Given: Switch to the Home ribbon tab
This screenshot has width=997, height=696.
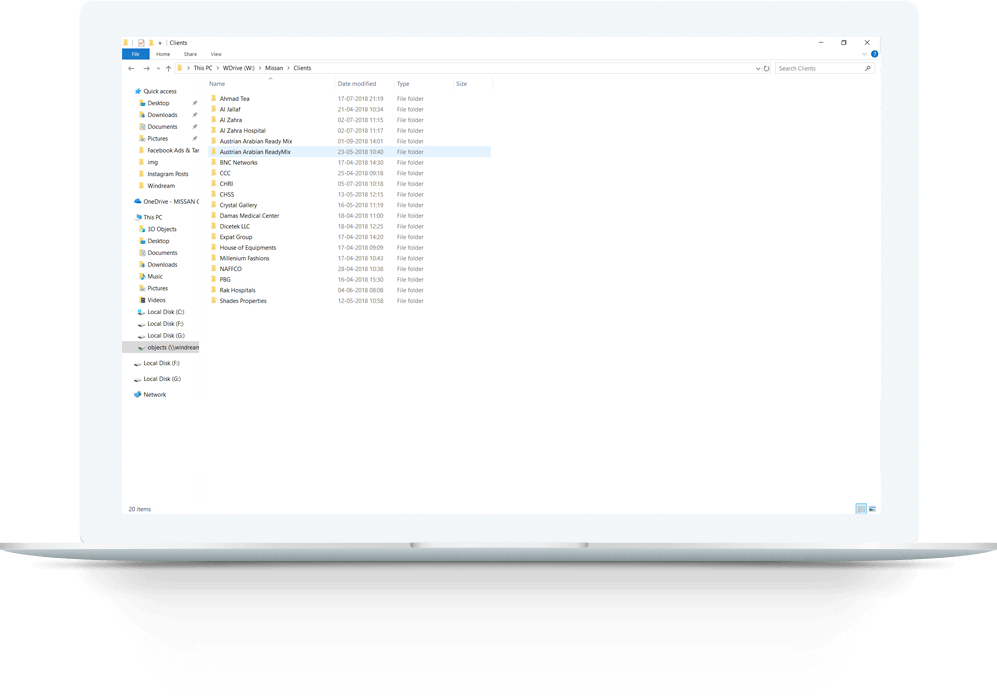Looking at the screenshot, I should pos(163,54).
